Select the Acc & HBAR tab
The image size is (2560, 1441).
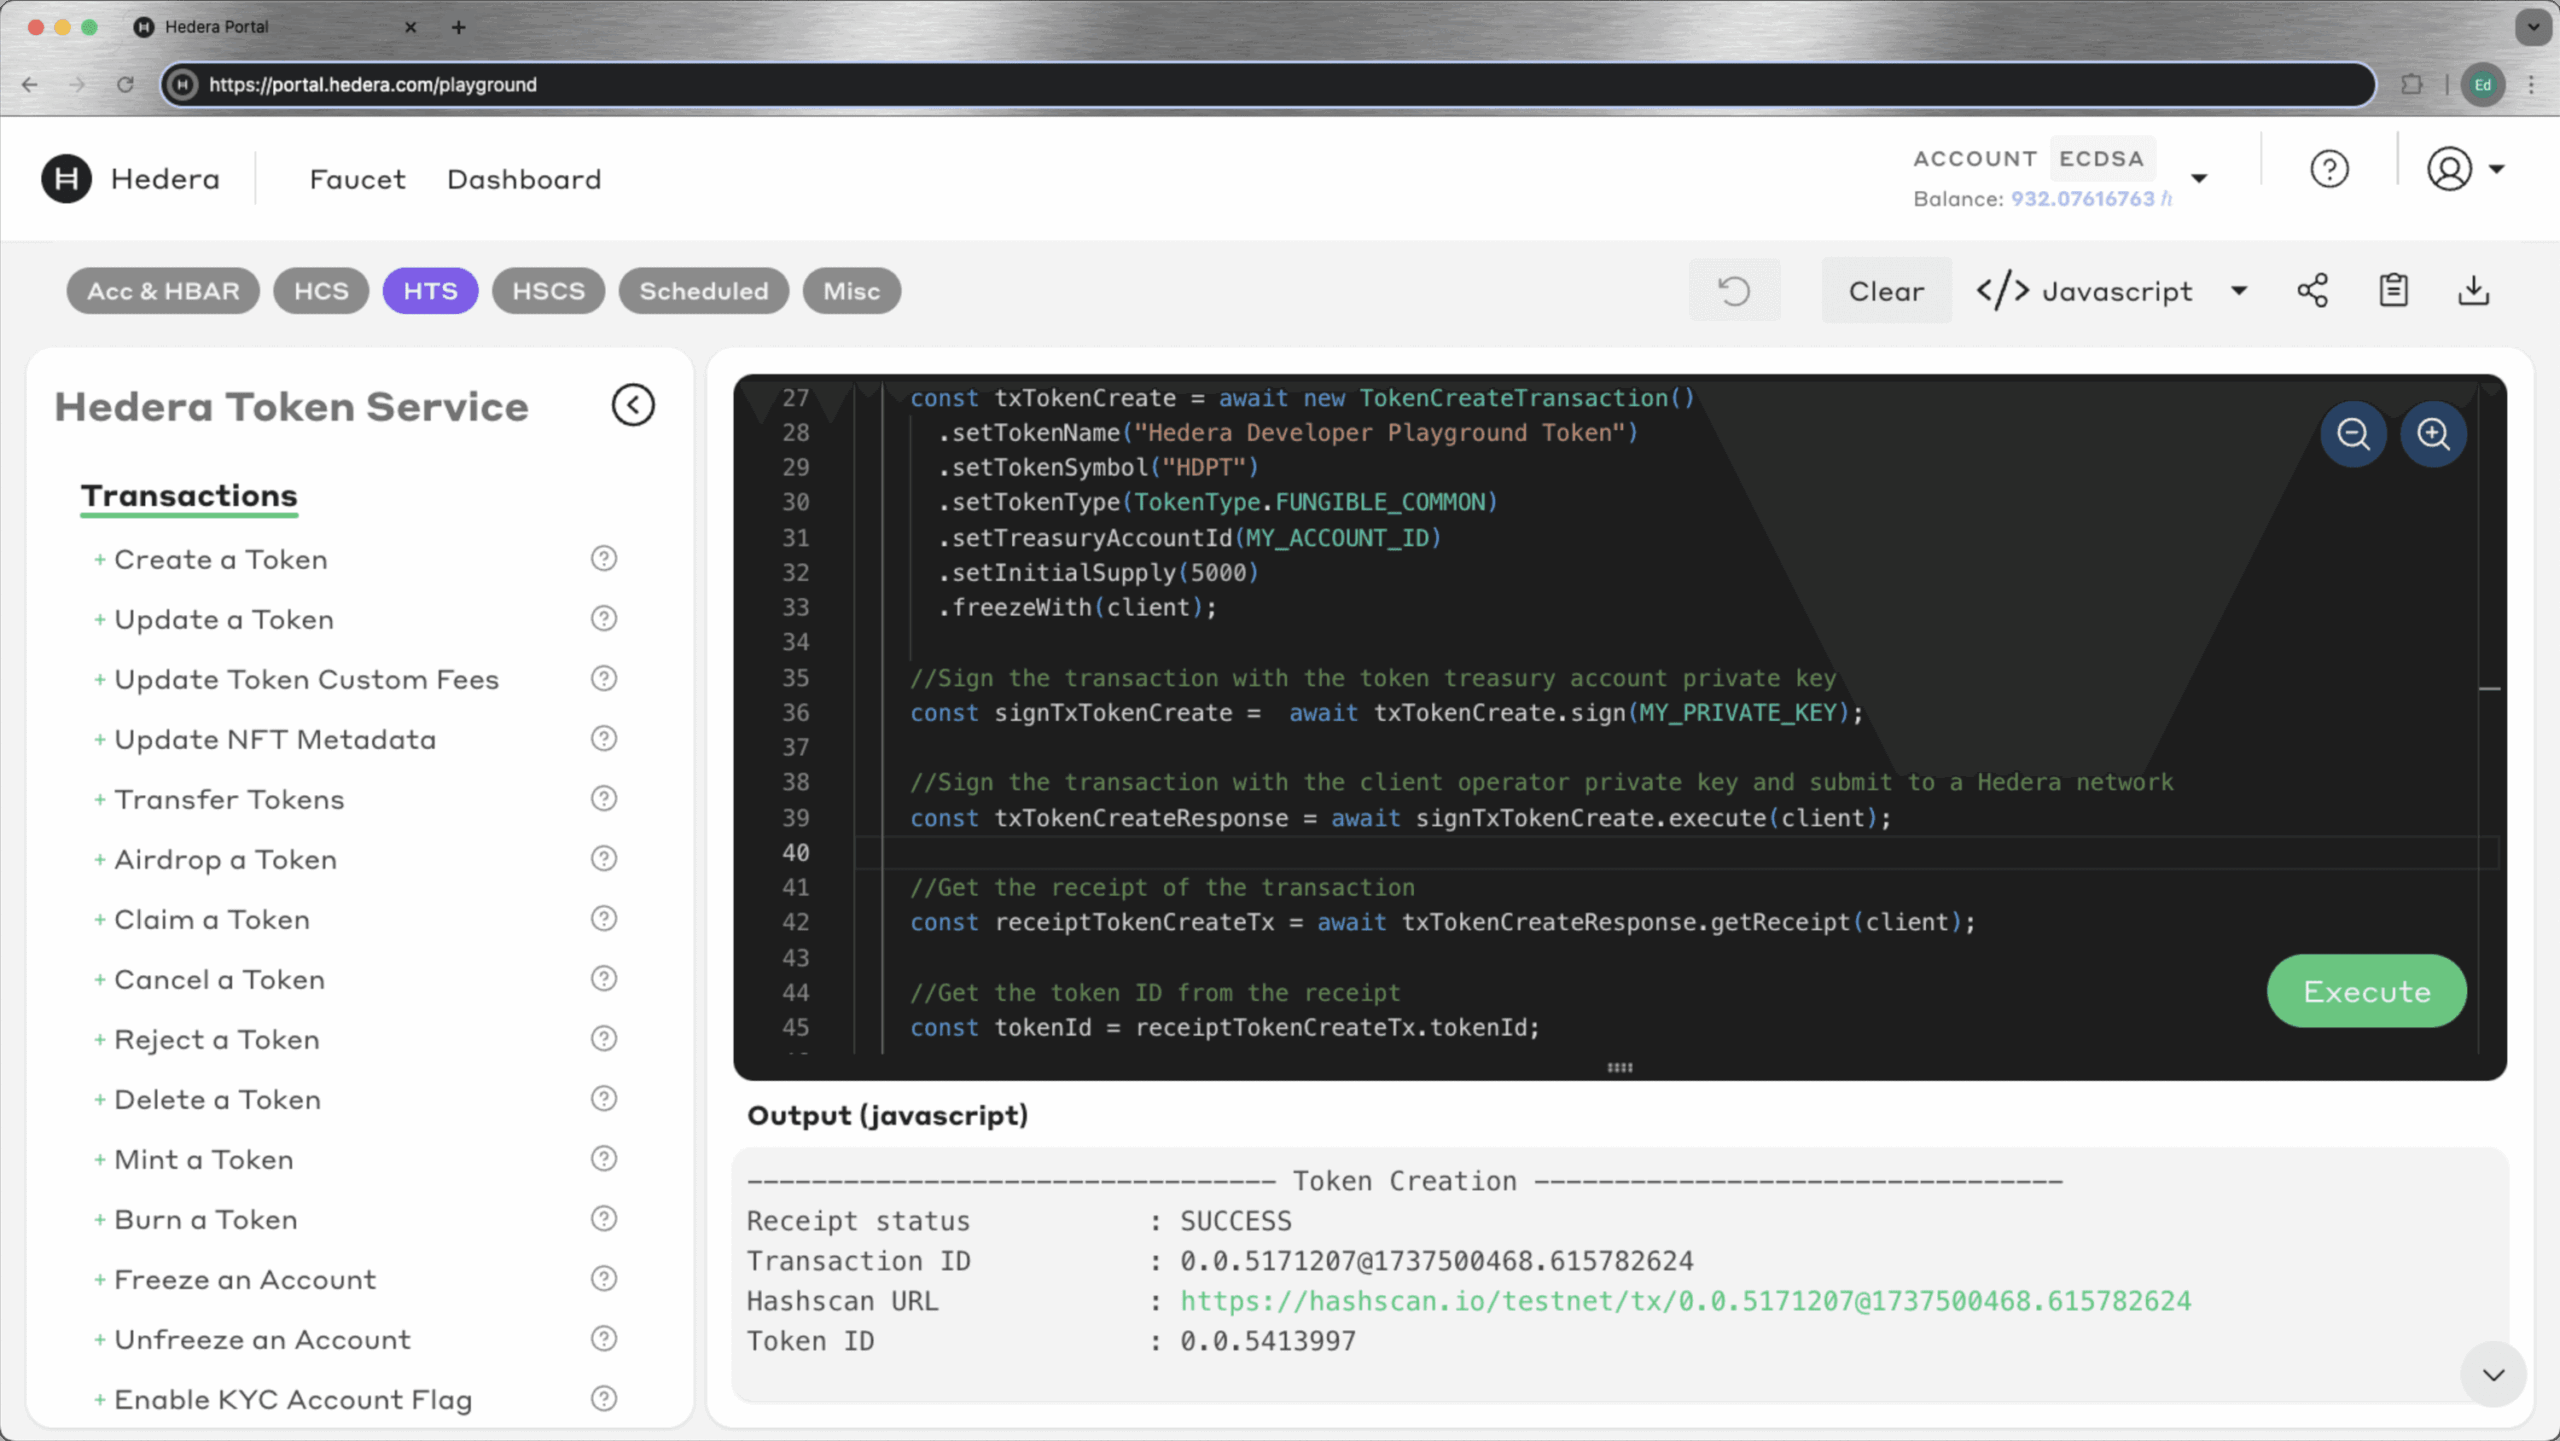[x=163, y=291]
